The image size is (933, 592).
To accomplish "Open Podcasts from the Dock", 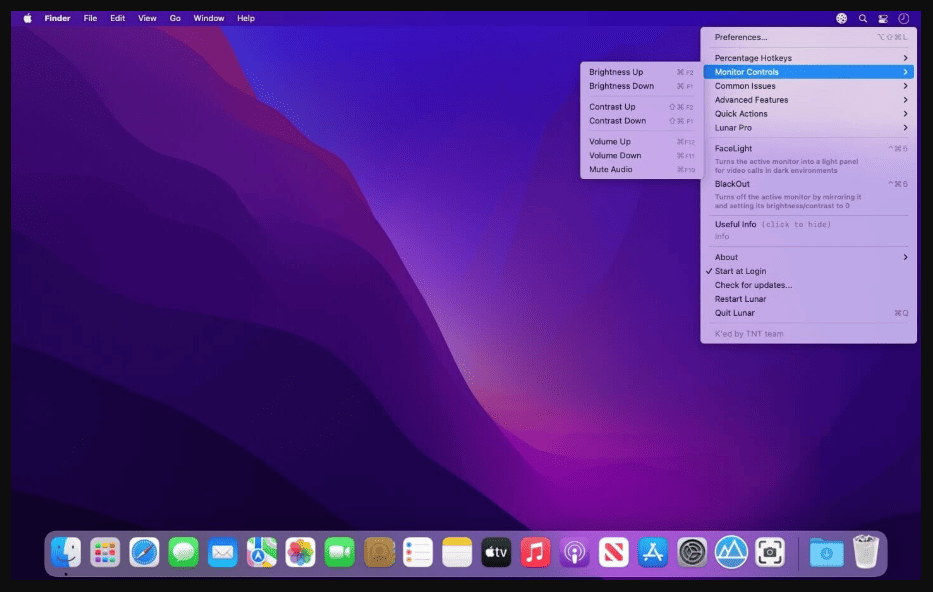I will (x=574, y=552).
